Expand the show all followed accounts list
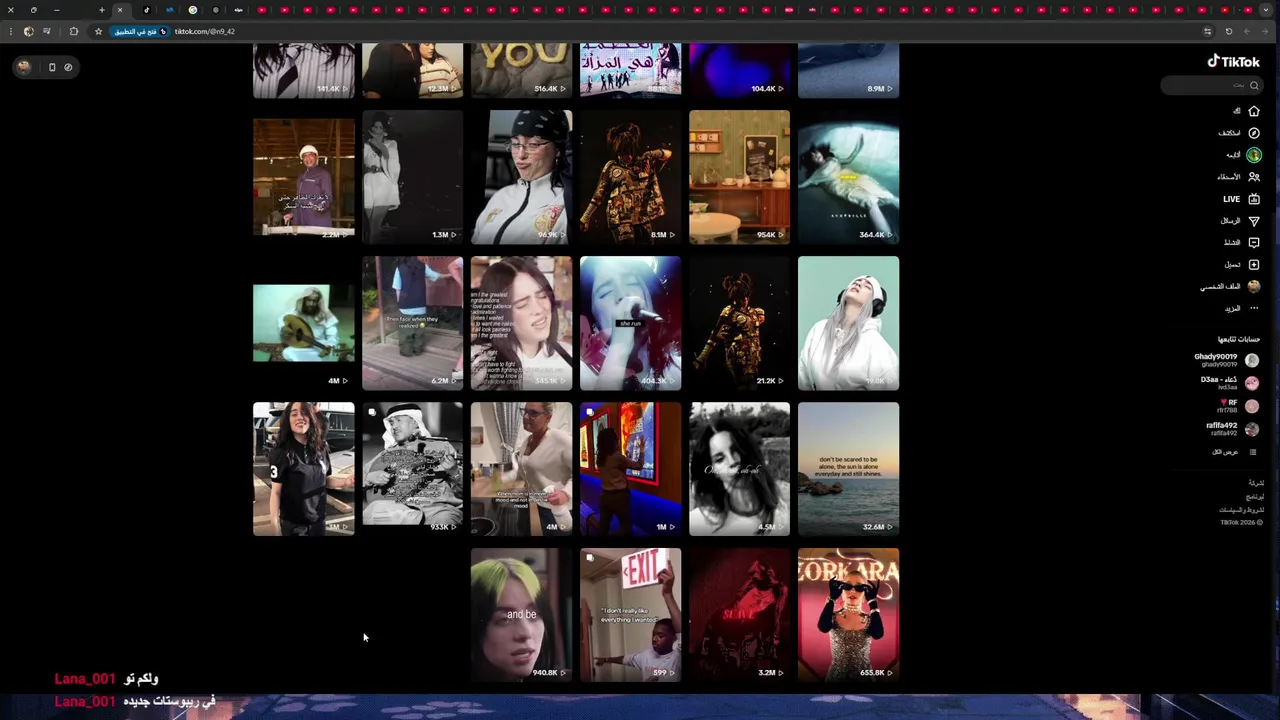The width and height of the screenshot is (1280, 720). click(x=1234, y=452)
